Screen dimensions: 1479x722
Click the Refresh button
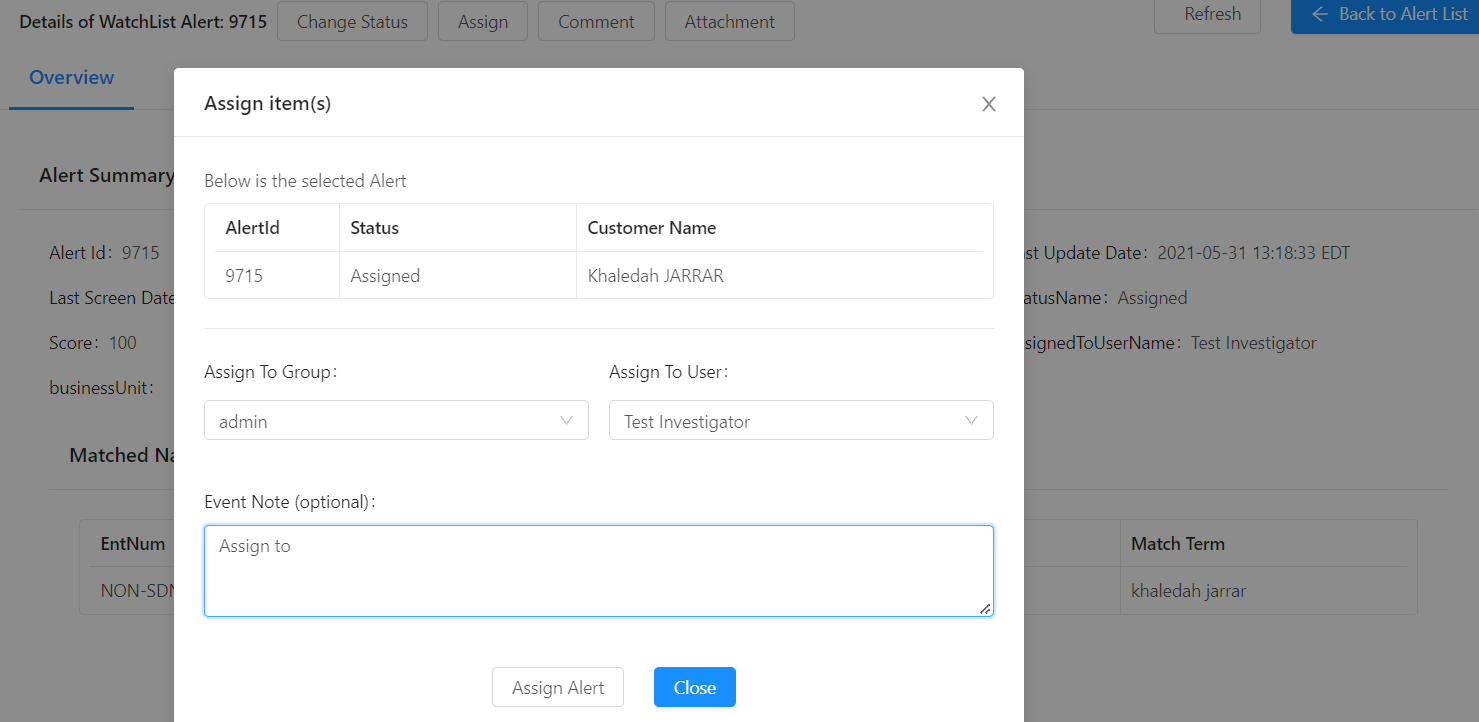pos(1208,15)
